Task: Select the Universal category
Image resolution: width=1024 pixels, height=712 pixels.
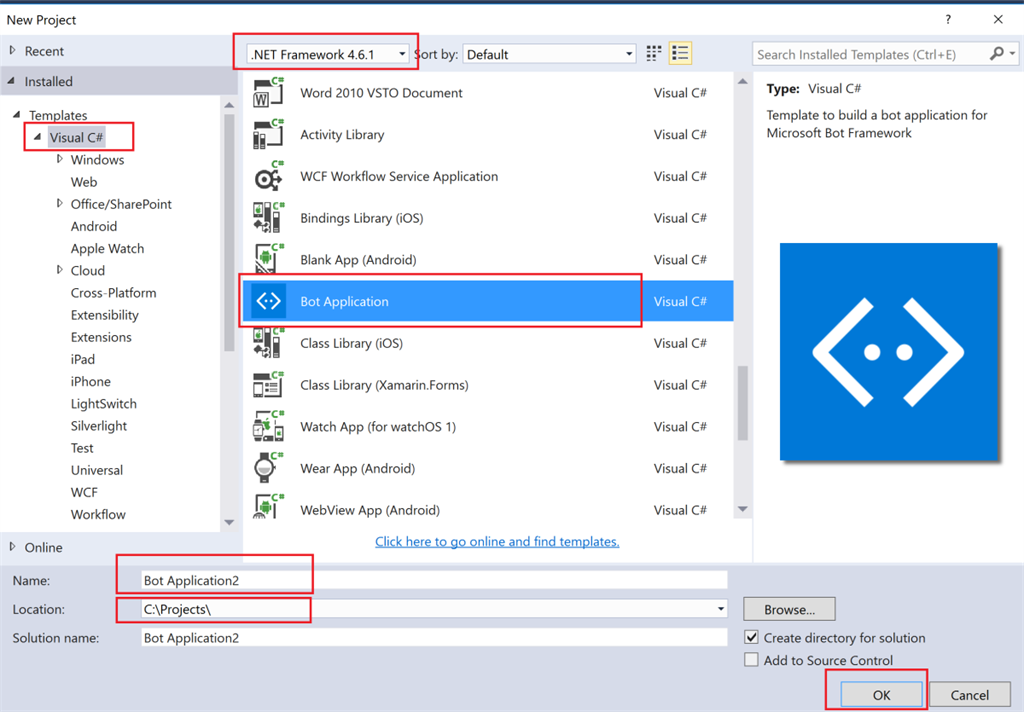Action: pyautogui.click(x=97, y=470)
